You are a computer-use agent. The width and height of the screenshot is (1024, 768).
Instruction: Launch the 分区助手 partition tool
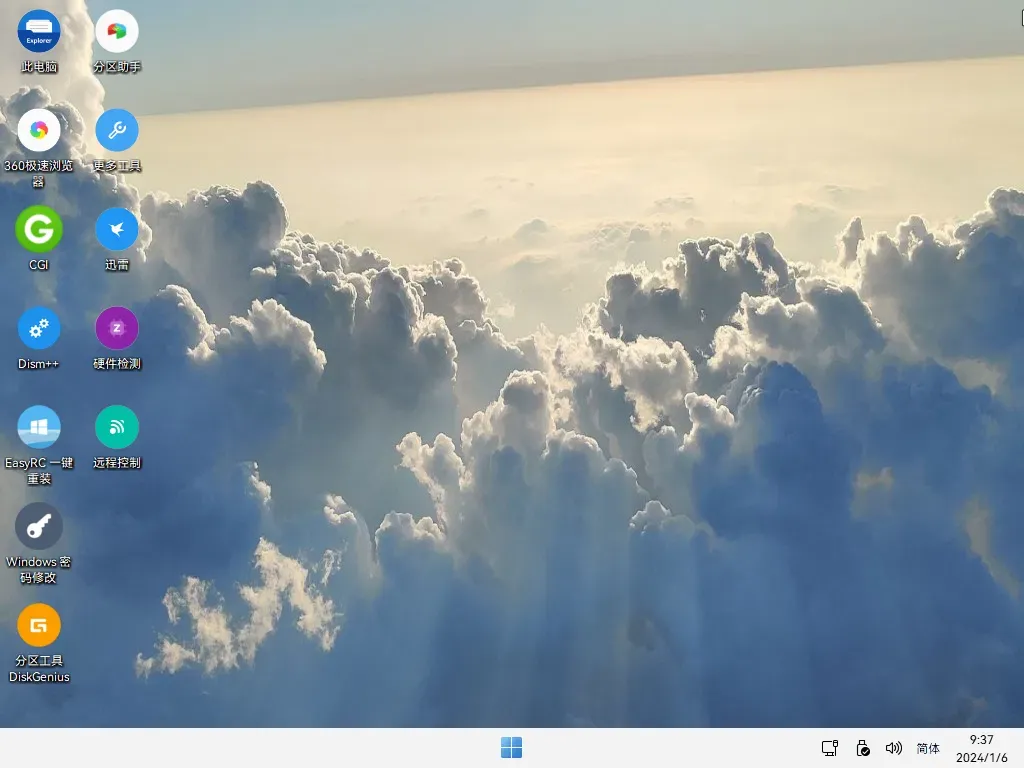(x=117, y=30)
